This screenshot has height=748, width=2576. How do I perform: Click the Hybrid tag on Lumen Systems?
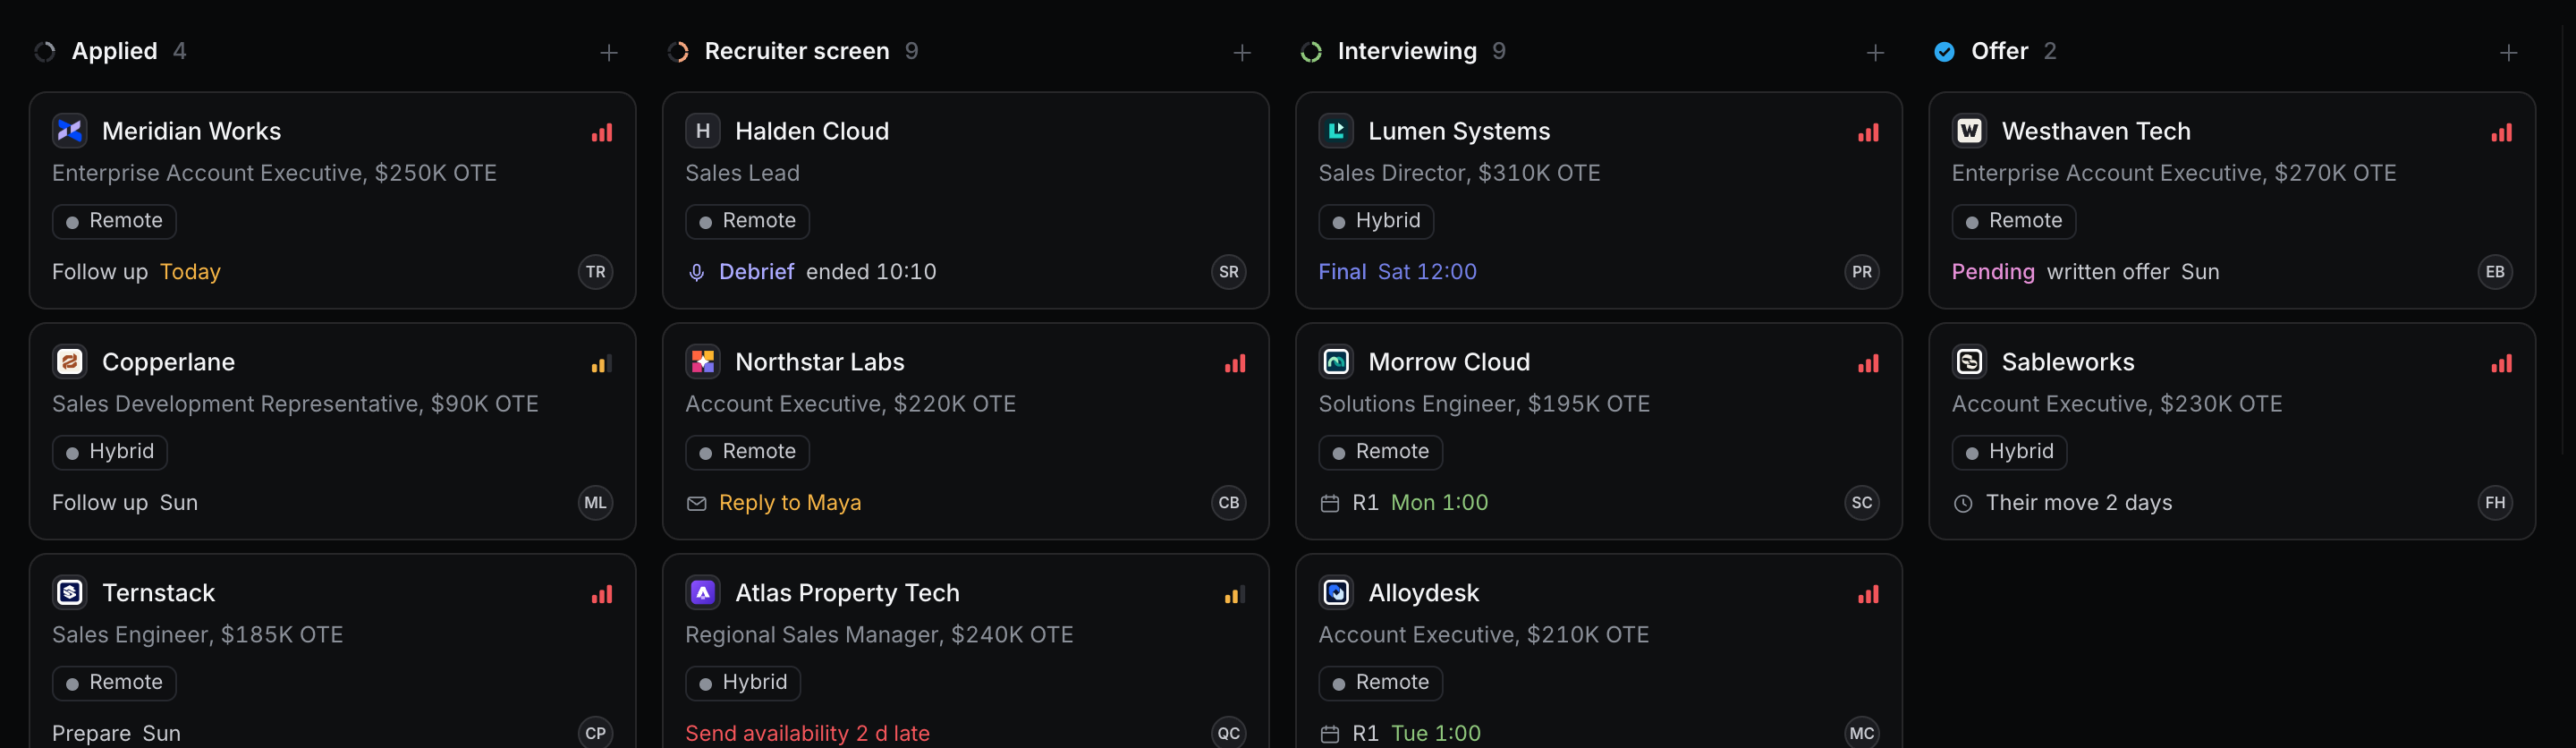pos(1376,221)
